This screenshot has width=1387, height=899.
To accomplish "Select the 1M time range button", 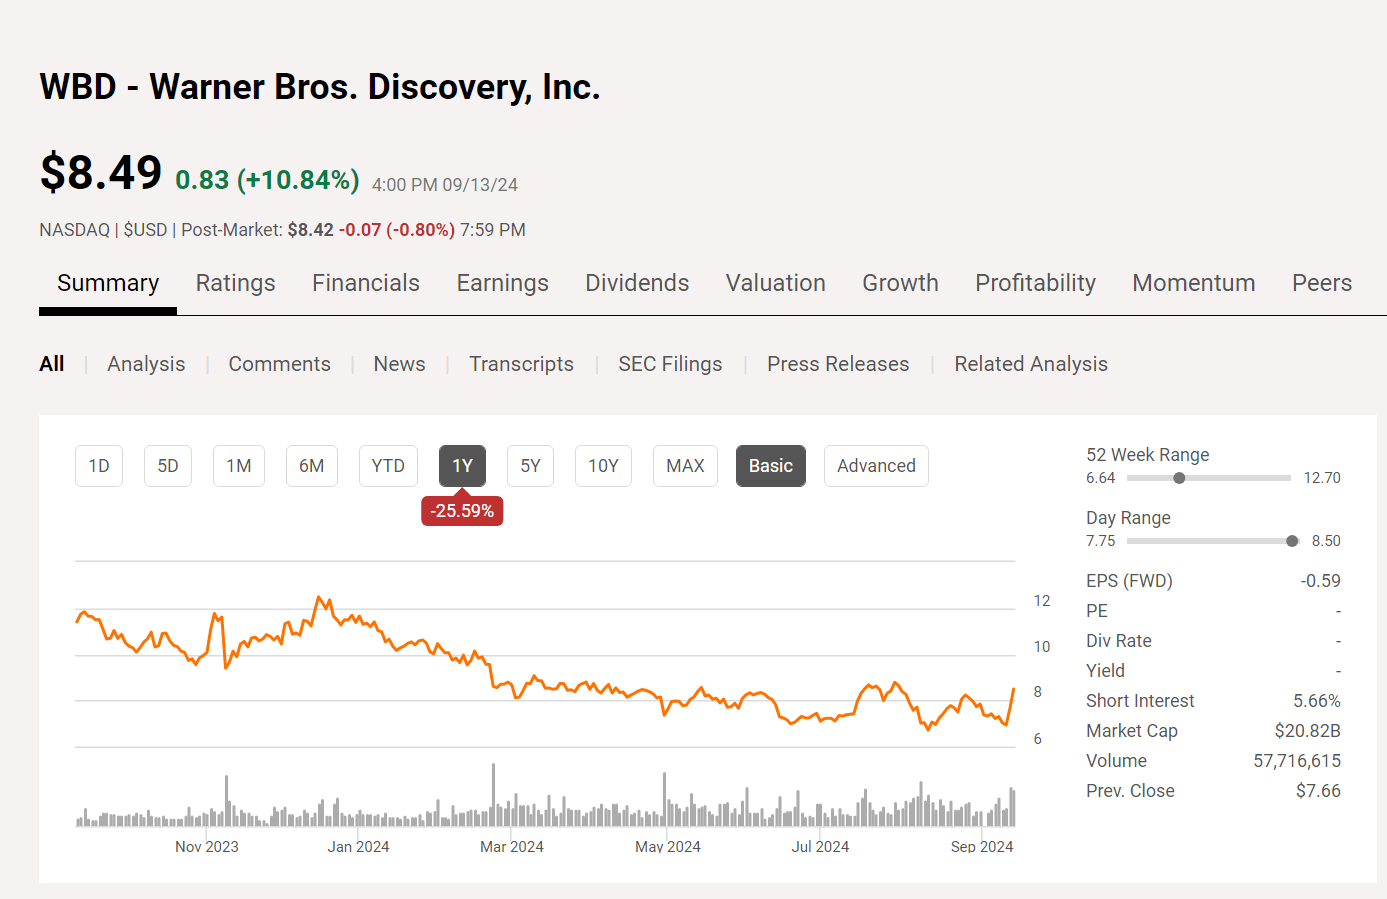I will point(238,465).
